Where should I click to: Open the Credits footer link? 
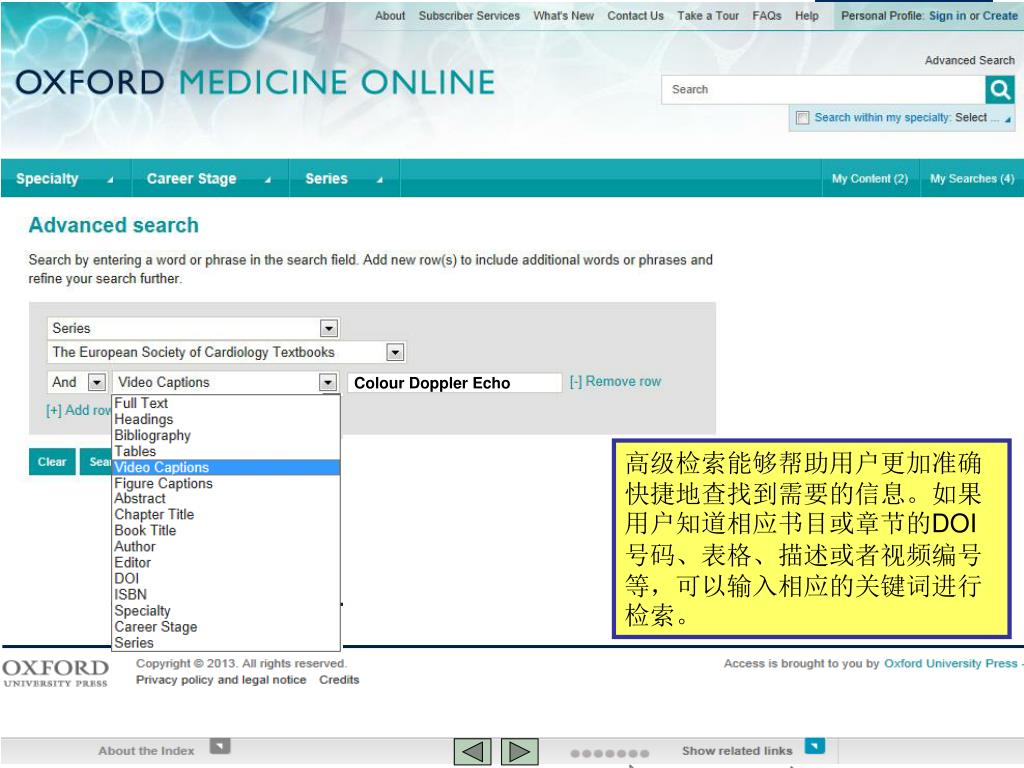point(339,680)
